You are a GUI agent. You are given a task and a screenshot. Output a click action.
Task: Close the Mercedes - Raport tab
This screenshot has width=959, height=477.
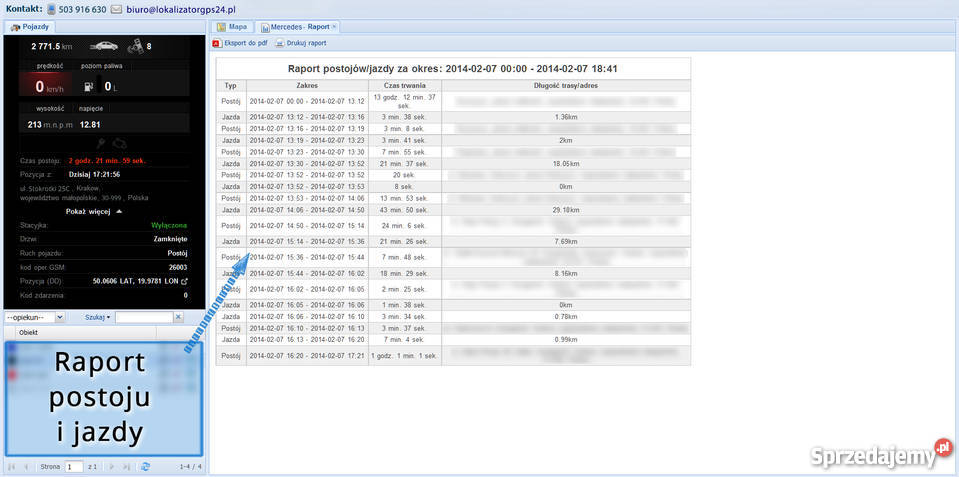[334, 27]
